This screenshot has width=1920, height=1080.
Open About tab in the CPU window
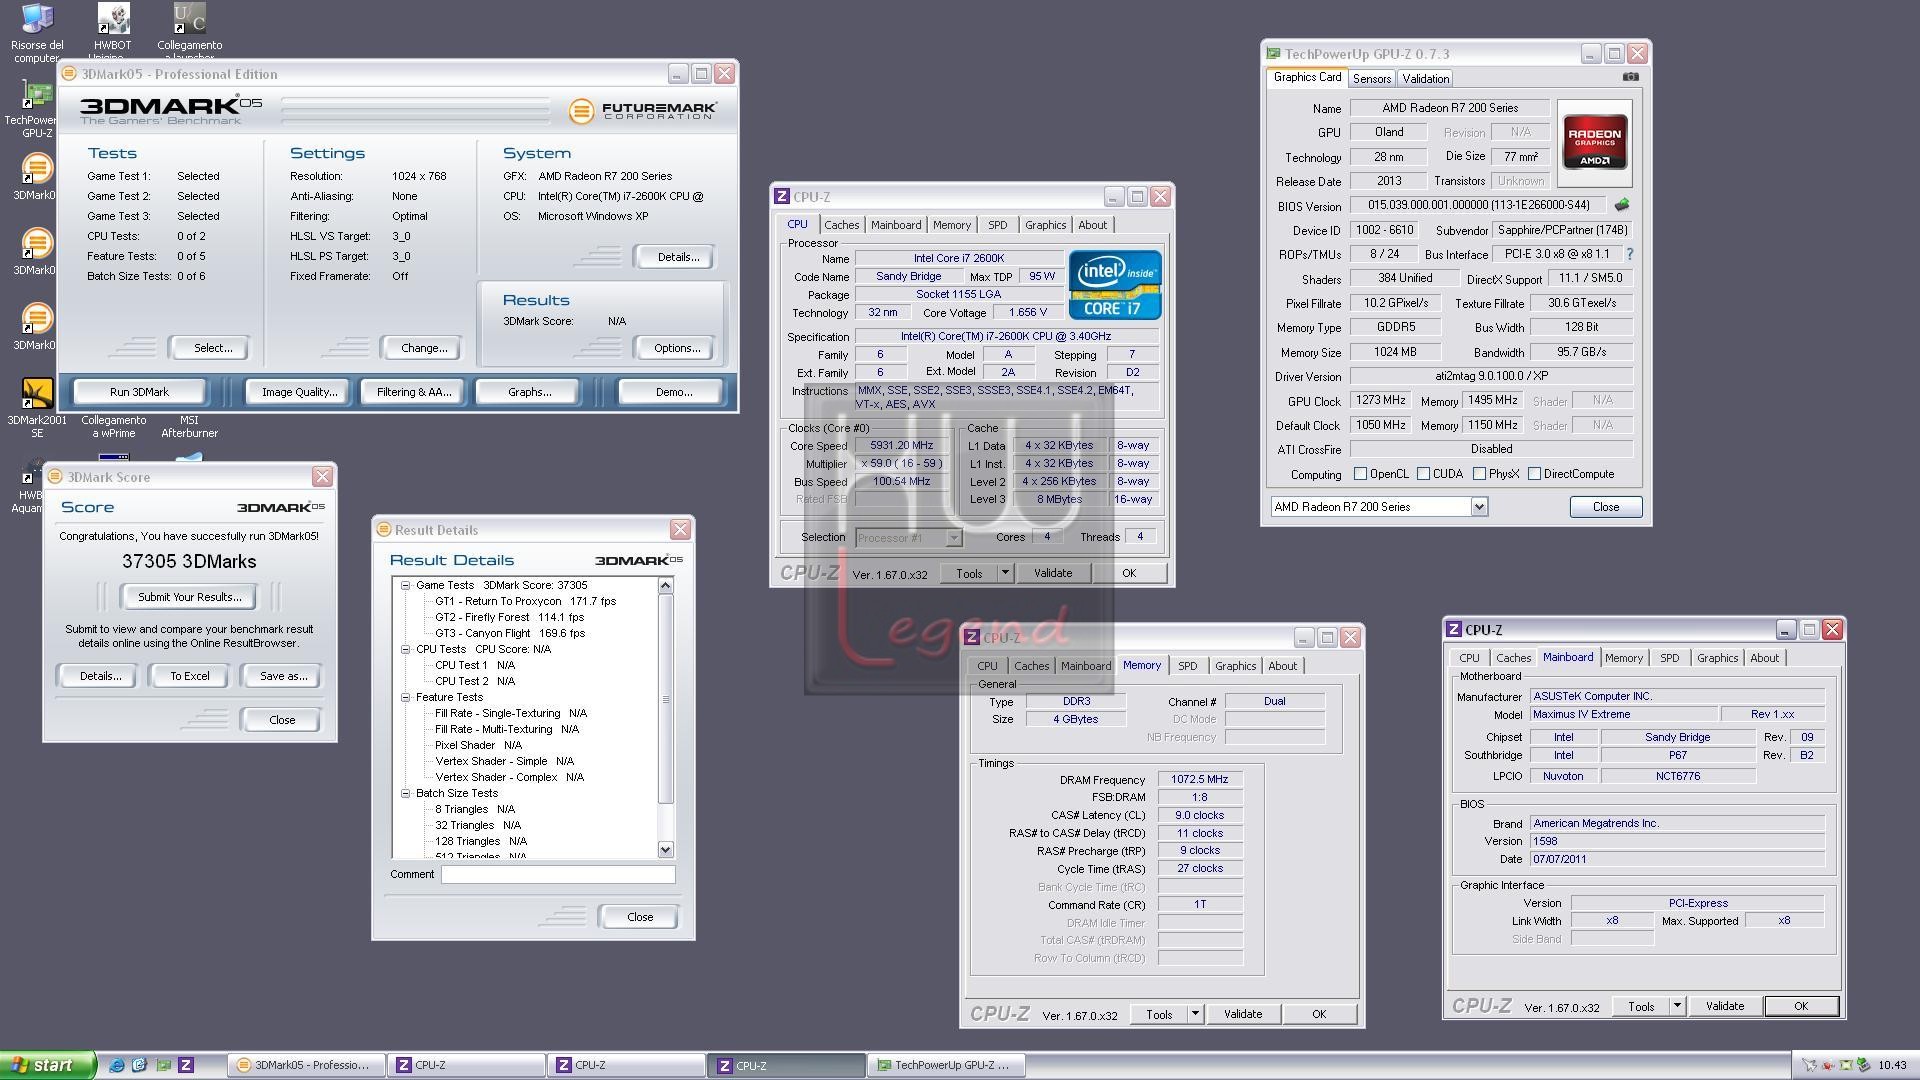tap(1092, 225)
